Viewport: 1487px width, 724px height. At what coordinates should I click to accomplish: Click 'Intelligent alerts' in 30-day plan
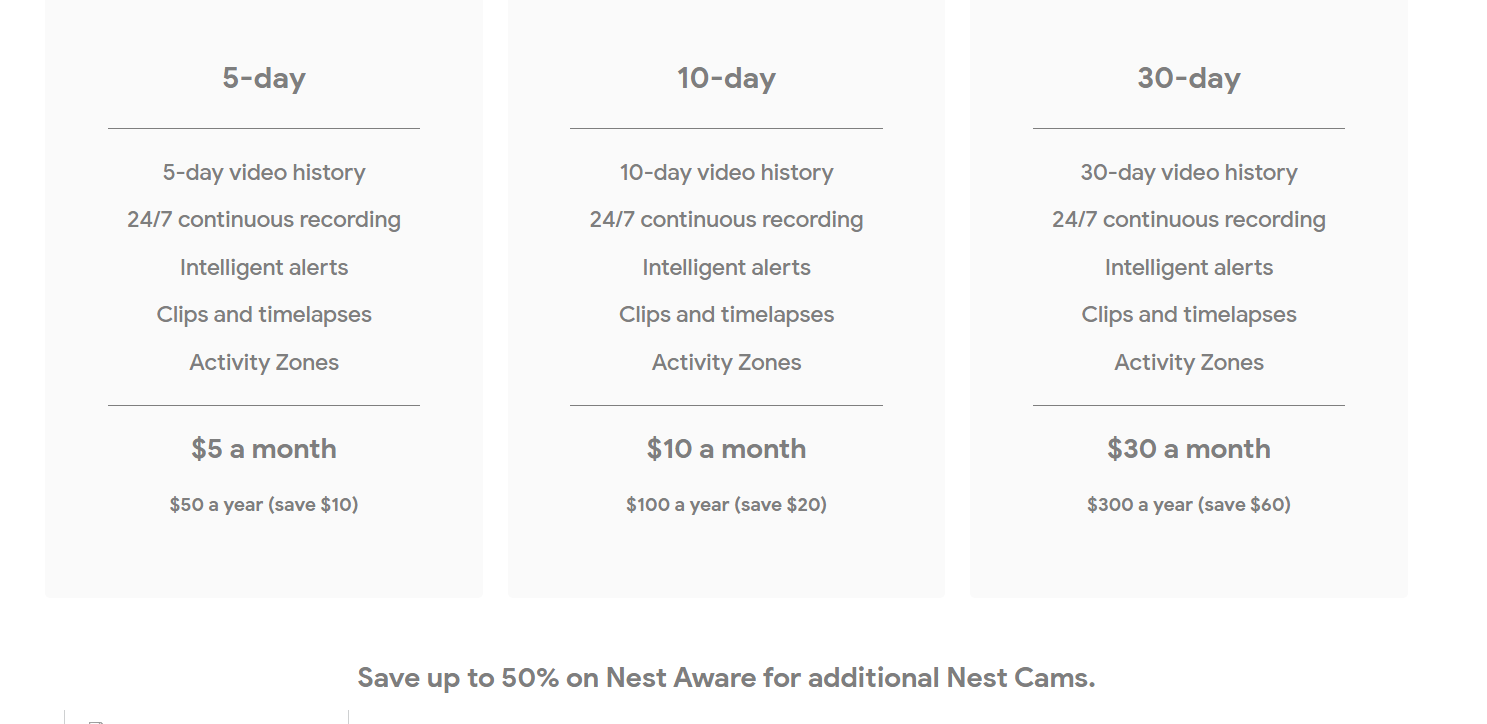tap(1189, 268)
